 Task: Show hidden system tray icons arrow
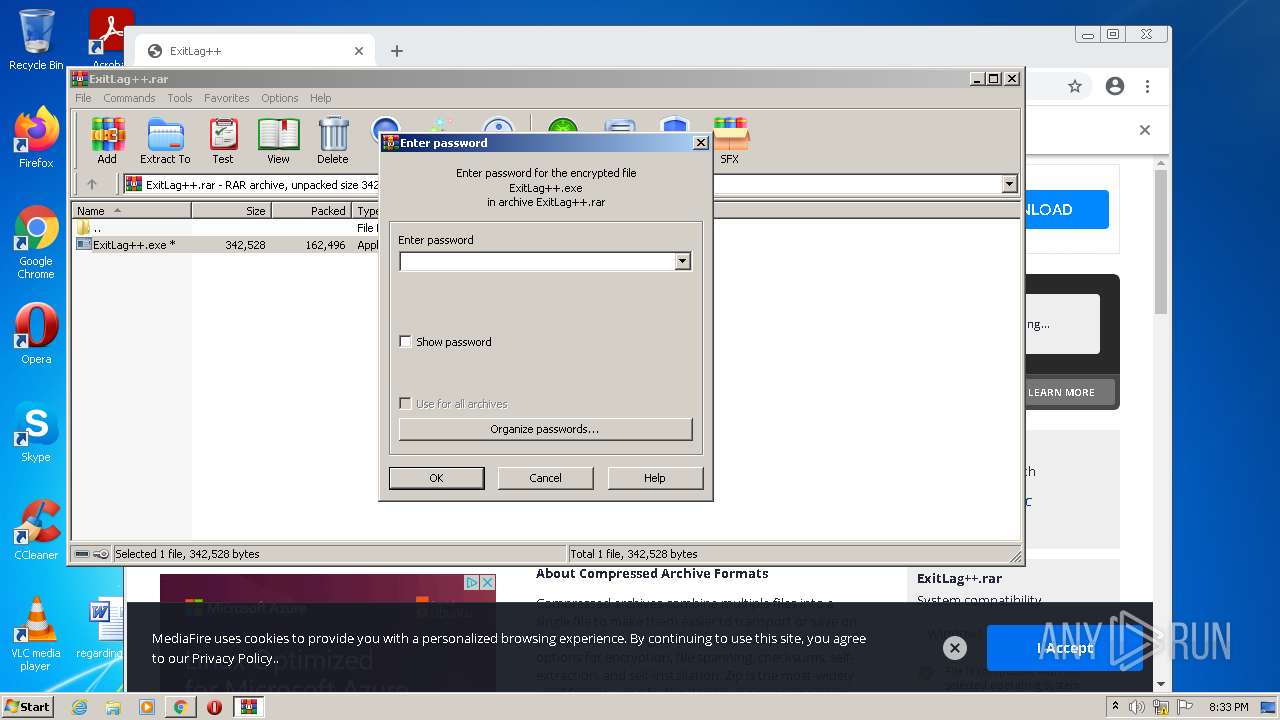pyautogui.click(x=1115, y=707)
